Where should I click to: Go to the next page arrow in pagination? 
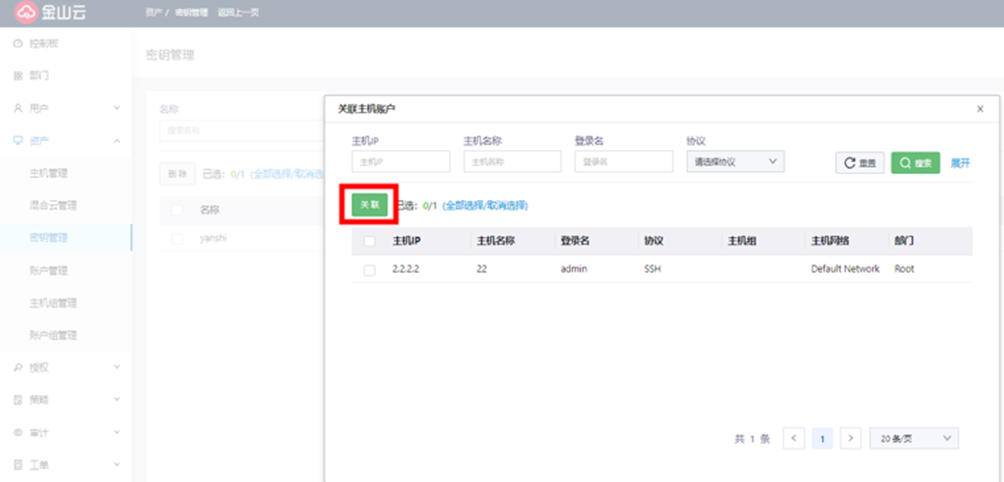(x=850, y=438)
